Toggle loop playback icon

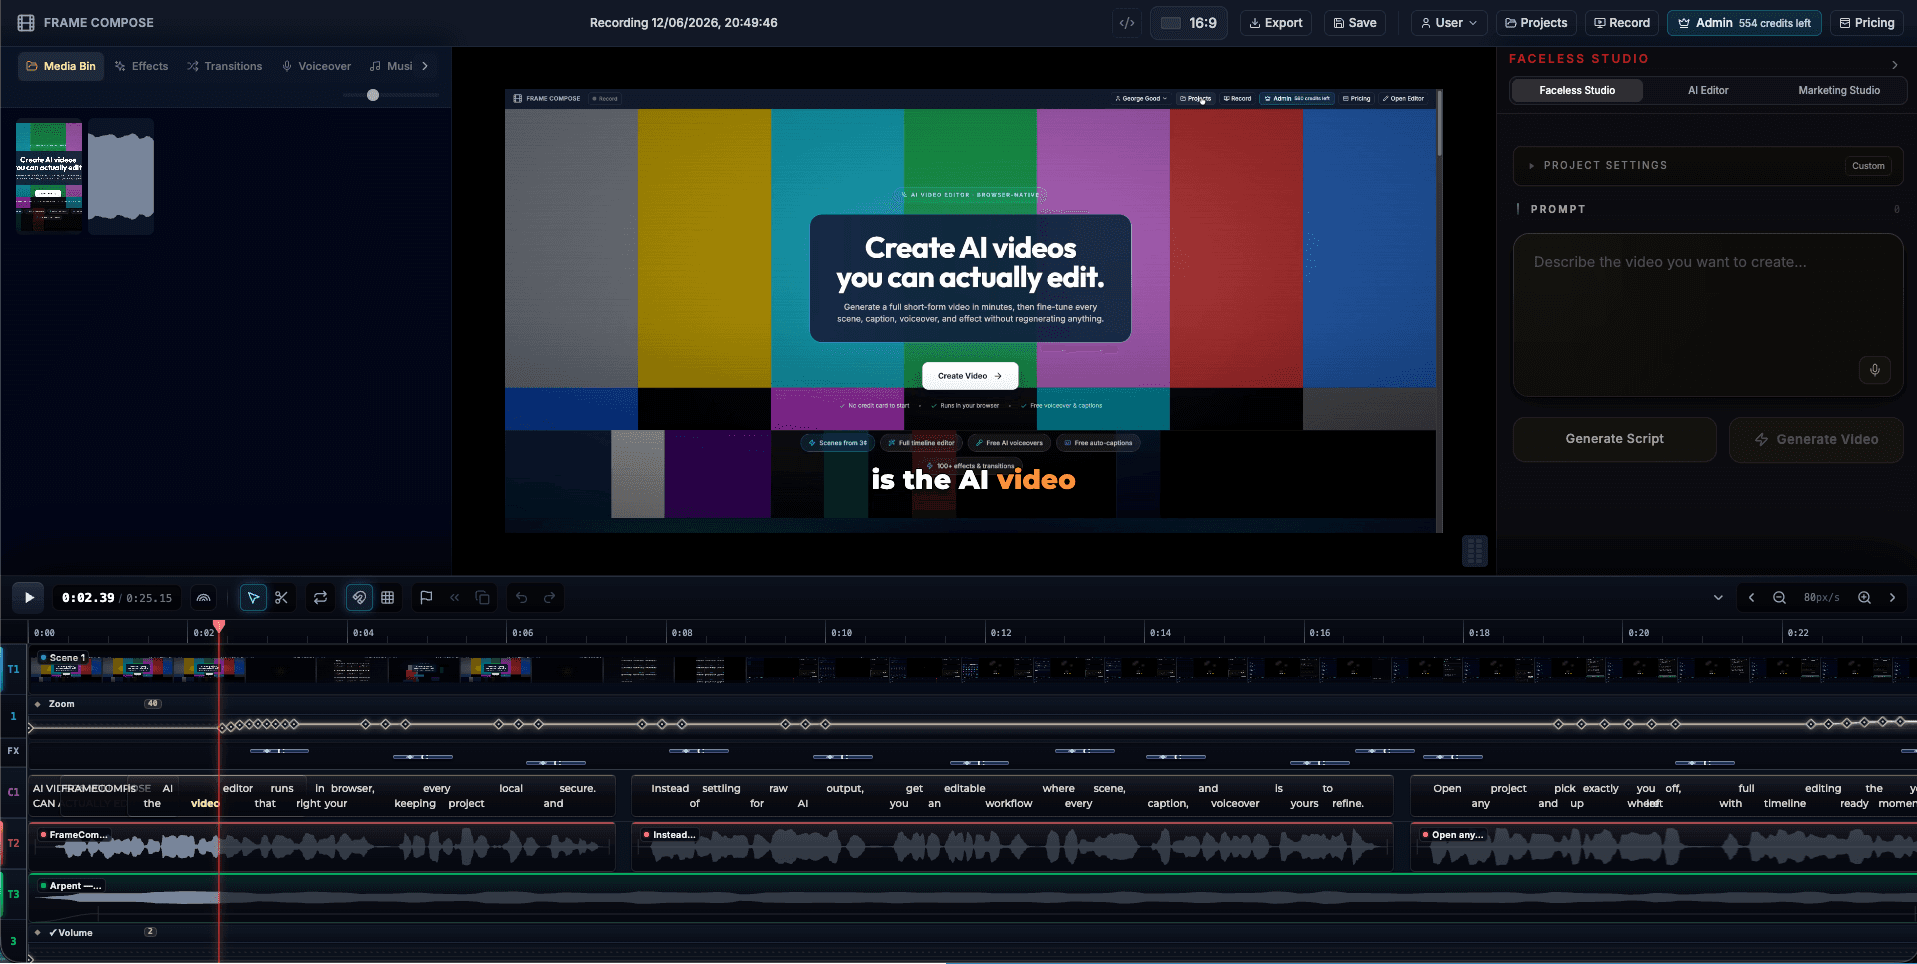[x=321, y=598]
